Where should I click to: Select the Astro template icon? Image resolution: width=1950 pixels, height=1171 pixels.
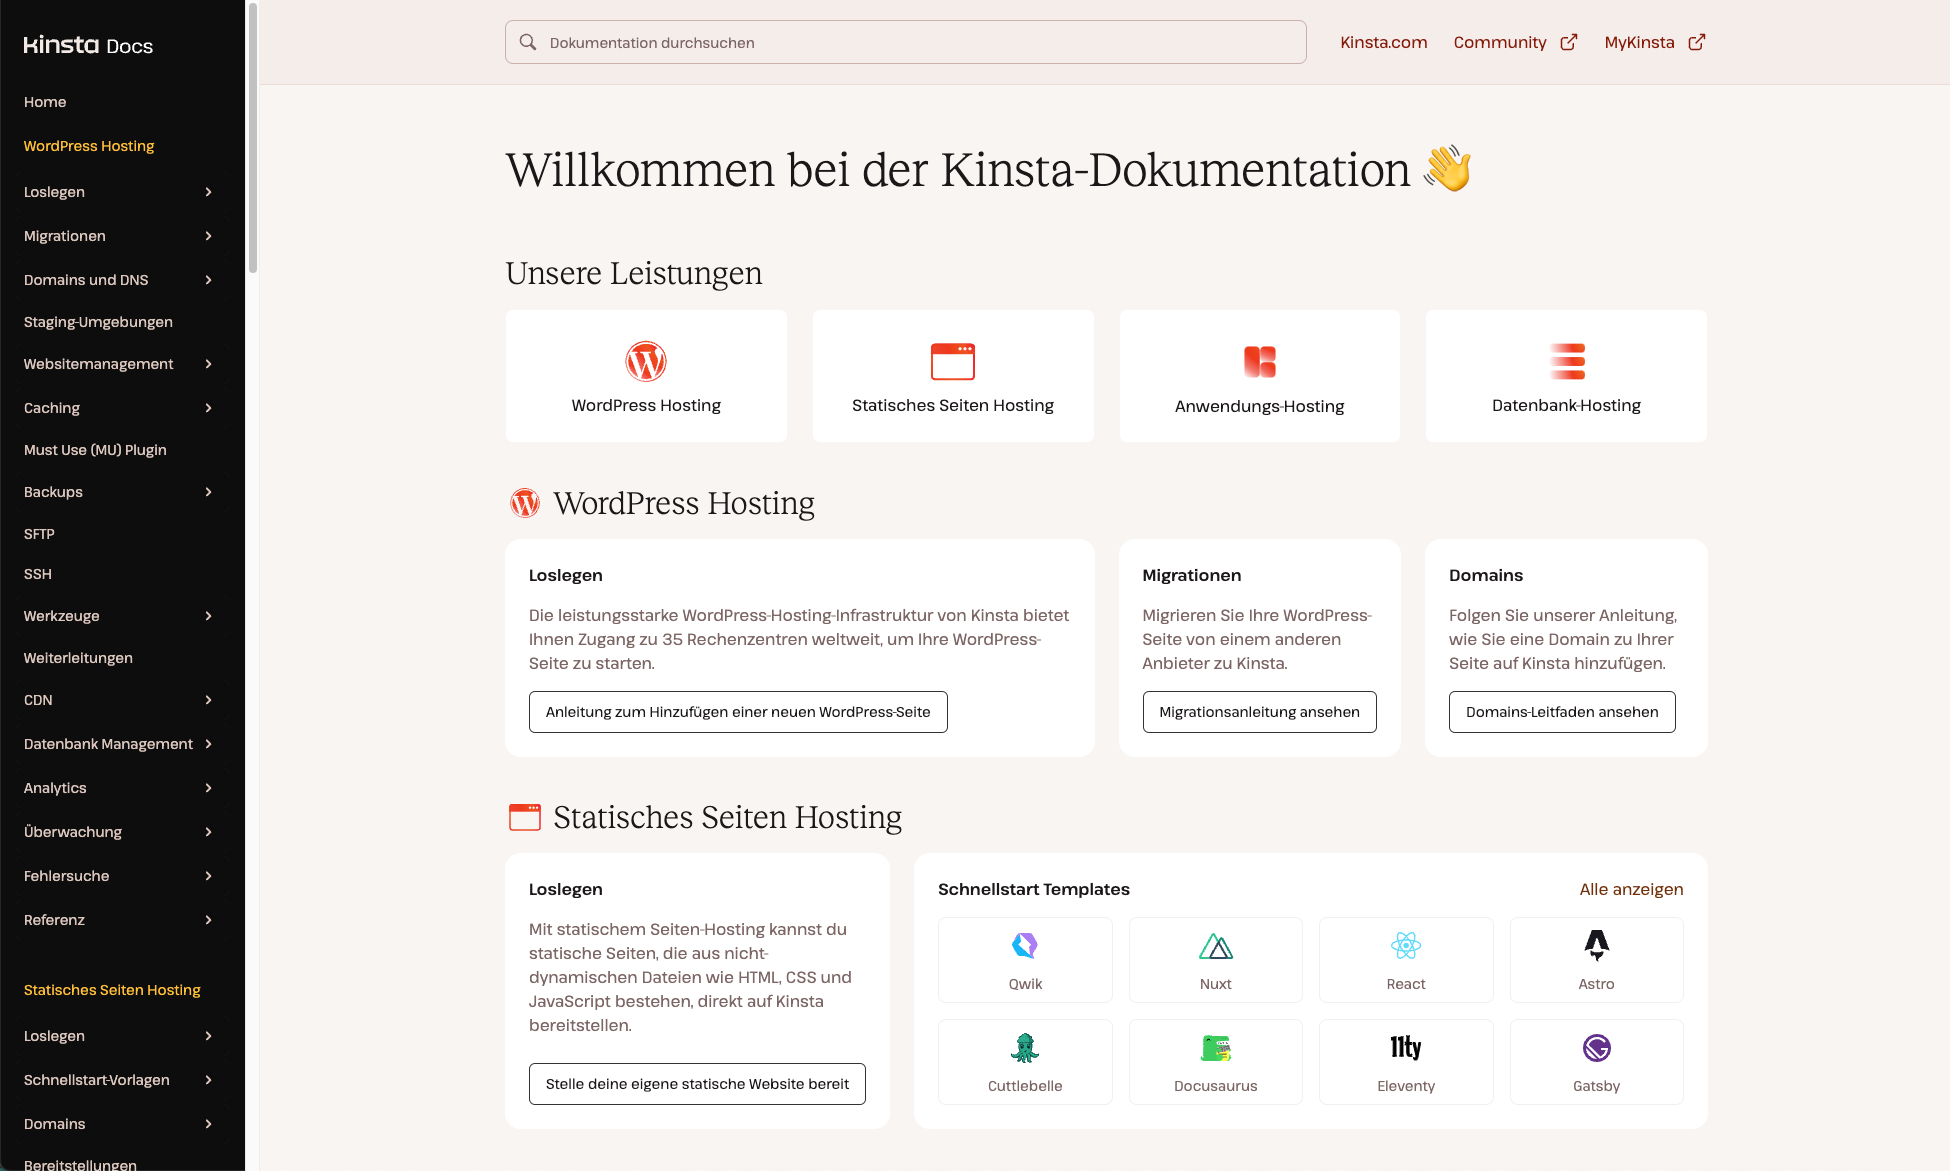[1596, 944]
